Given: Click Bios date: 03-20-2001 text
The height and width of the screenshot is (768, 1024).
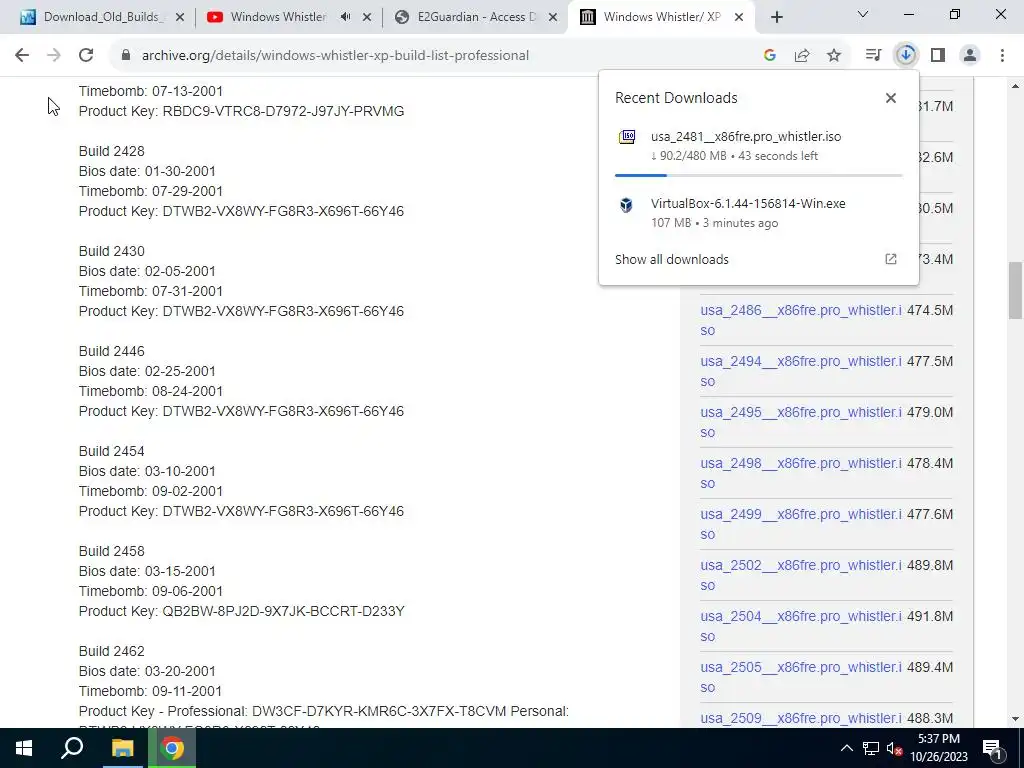Looking at the screenshot, I should [x=147, y=671].
